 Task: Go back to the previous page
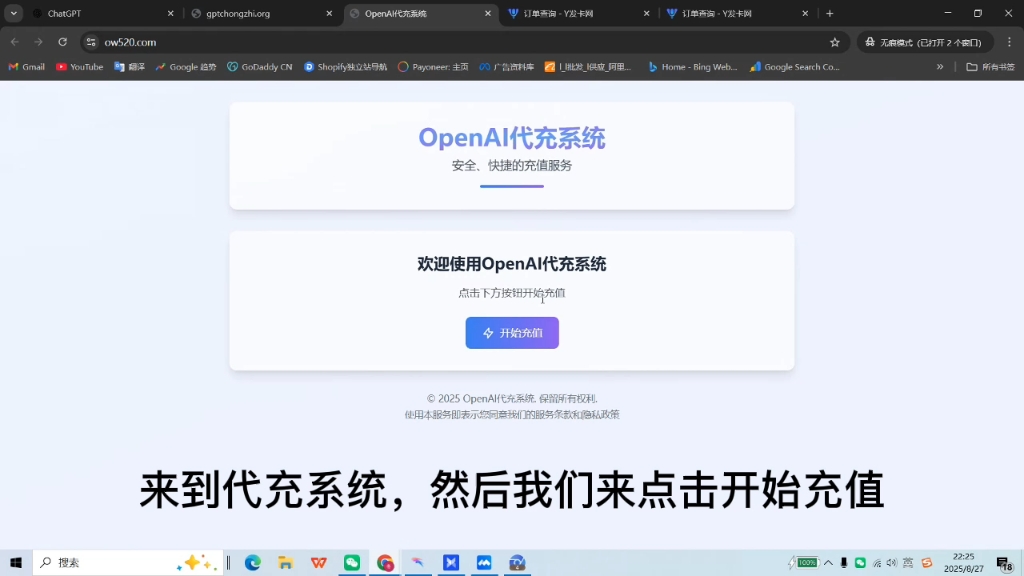15,42
